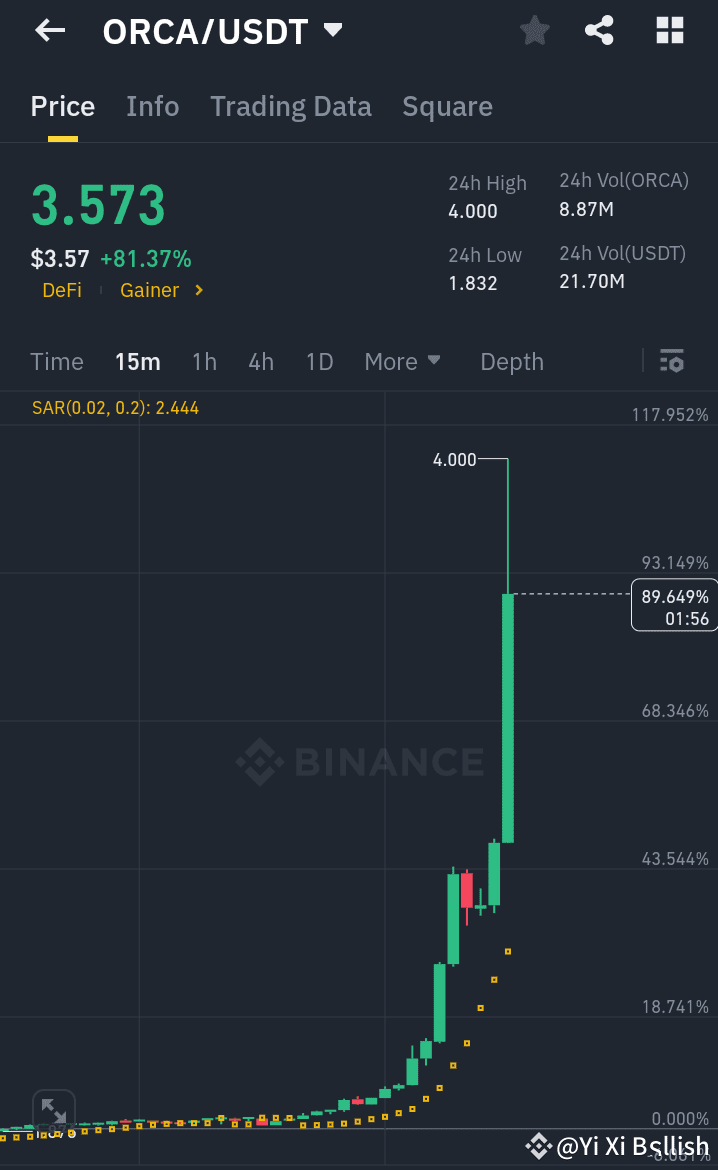Open Gainer details via its chevron
This screenshot has width=718, height=1170.
point(199,290)
